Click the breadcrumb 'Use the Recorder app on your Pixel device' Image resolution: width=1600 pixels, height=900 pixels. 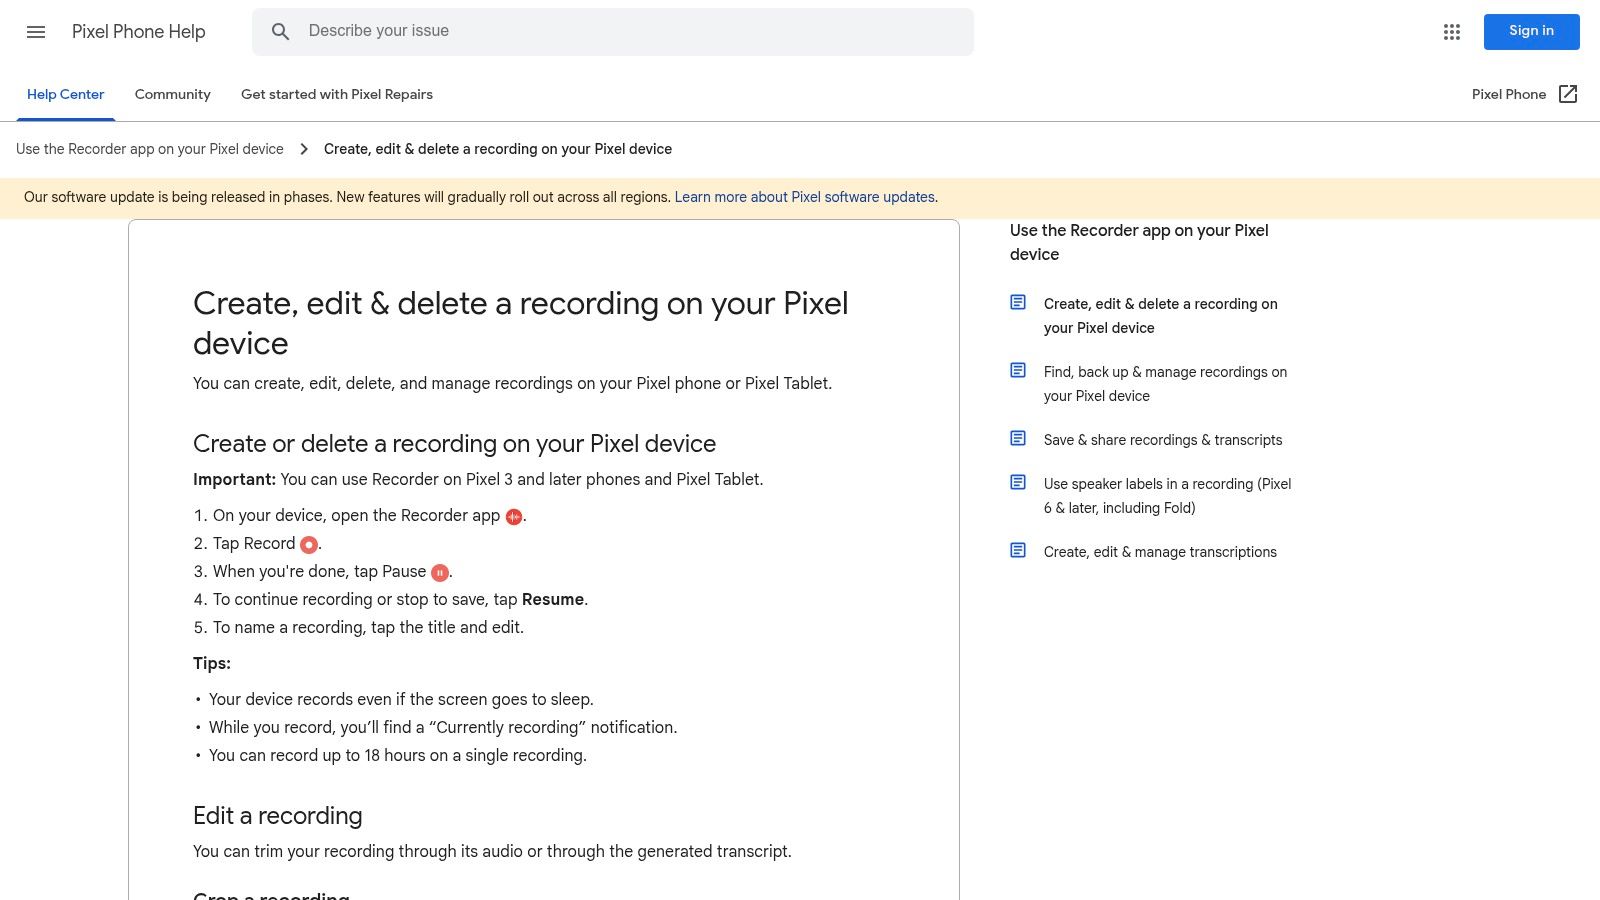coord(149,149)
